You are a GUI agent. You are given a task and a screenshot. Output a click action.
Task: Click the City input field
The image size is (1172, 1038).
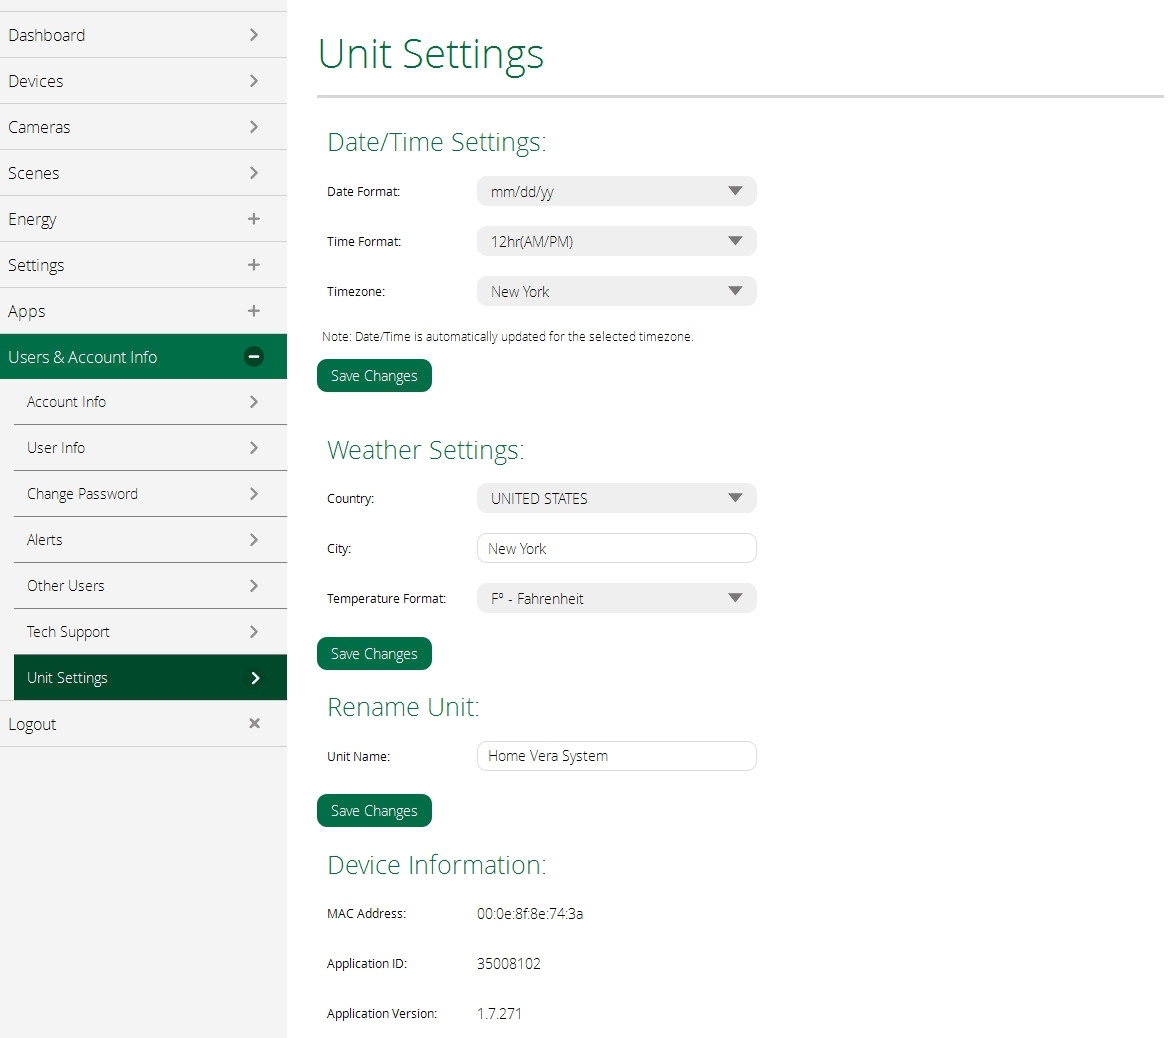click(617, 549)
